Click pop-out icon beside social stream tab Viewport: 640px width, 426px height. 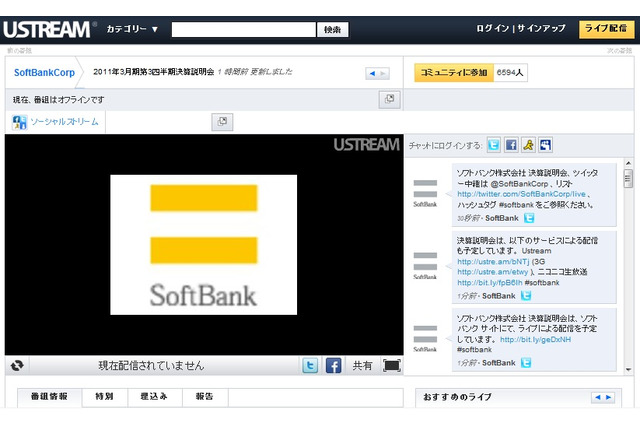[222, 122]
